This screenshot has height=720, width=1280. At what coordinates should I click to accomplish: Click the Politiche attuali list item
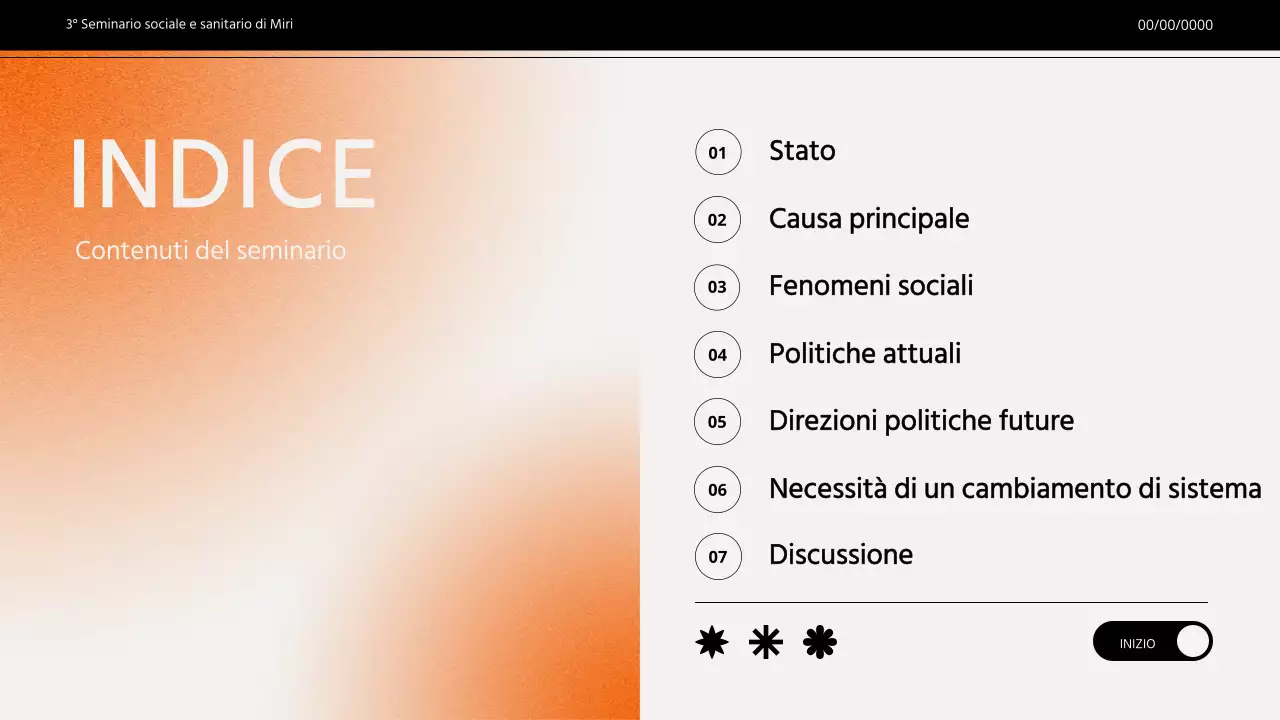tap(865, 353)
